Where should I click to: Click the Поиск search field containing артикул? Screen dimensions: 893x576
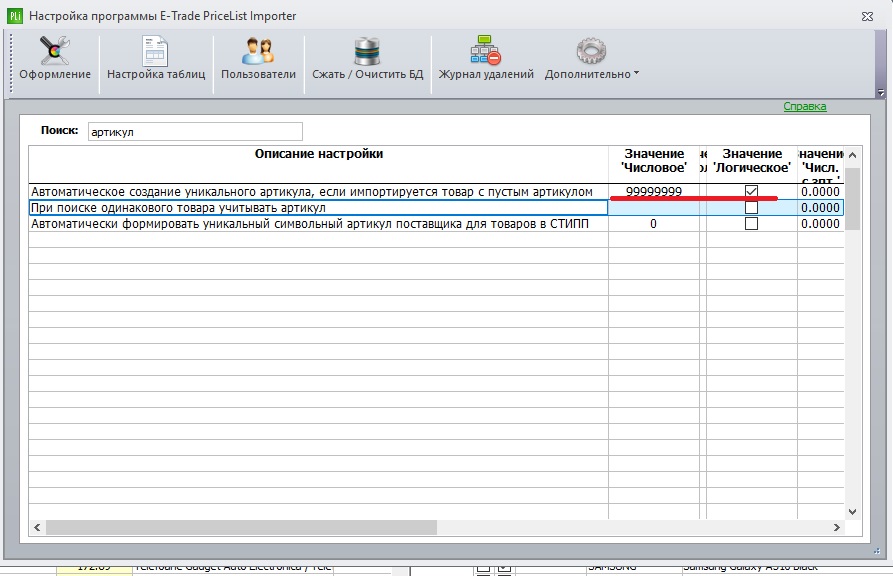195,132
